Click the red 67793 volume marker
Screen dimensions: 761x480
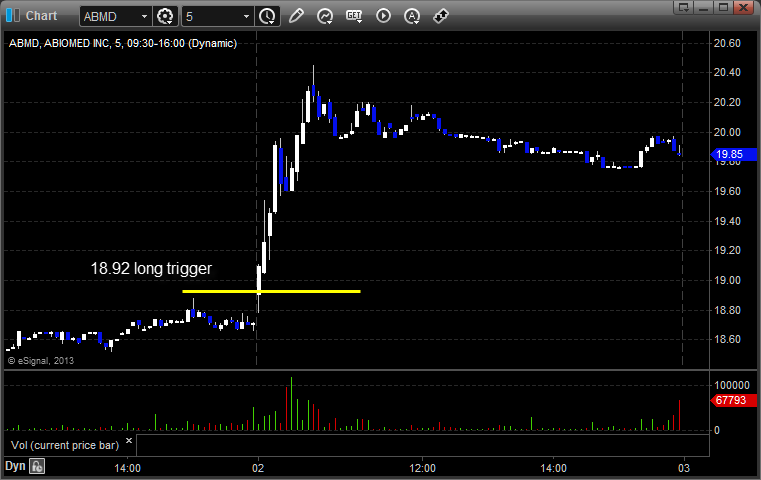coord(733,400)
